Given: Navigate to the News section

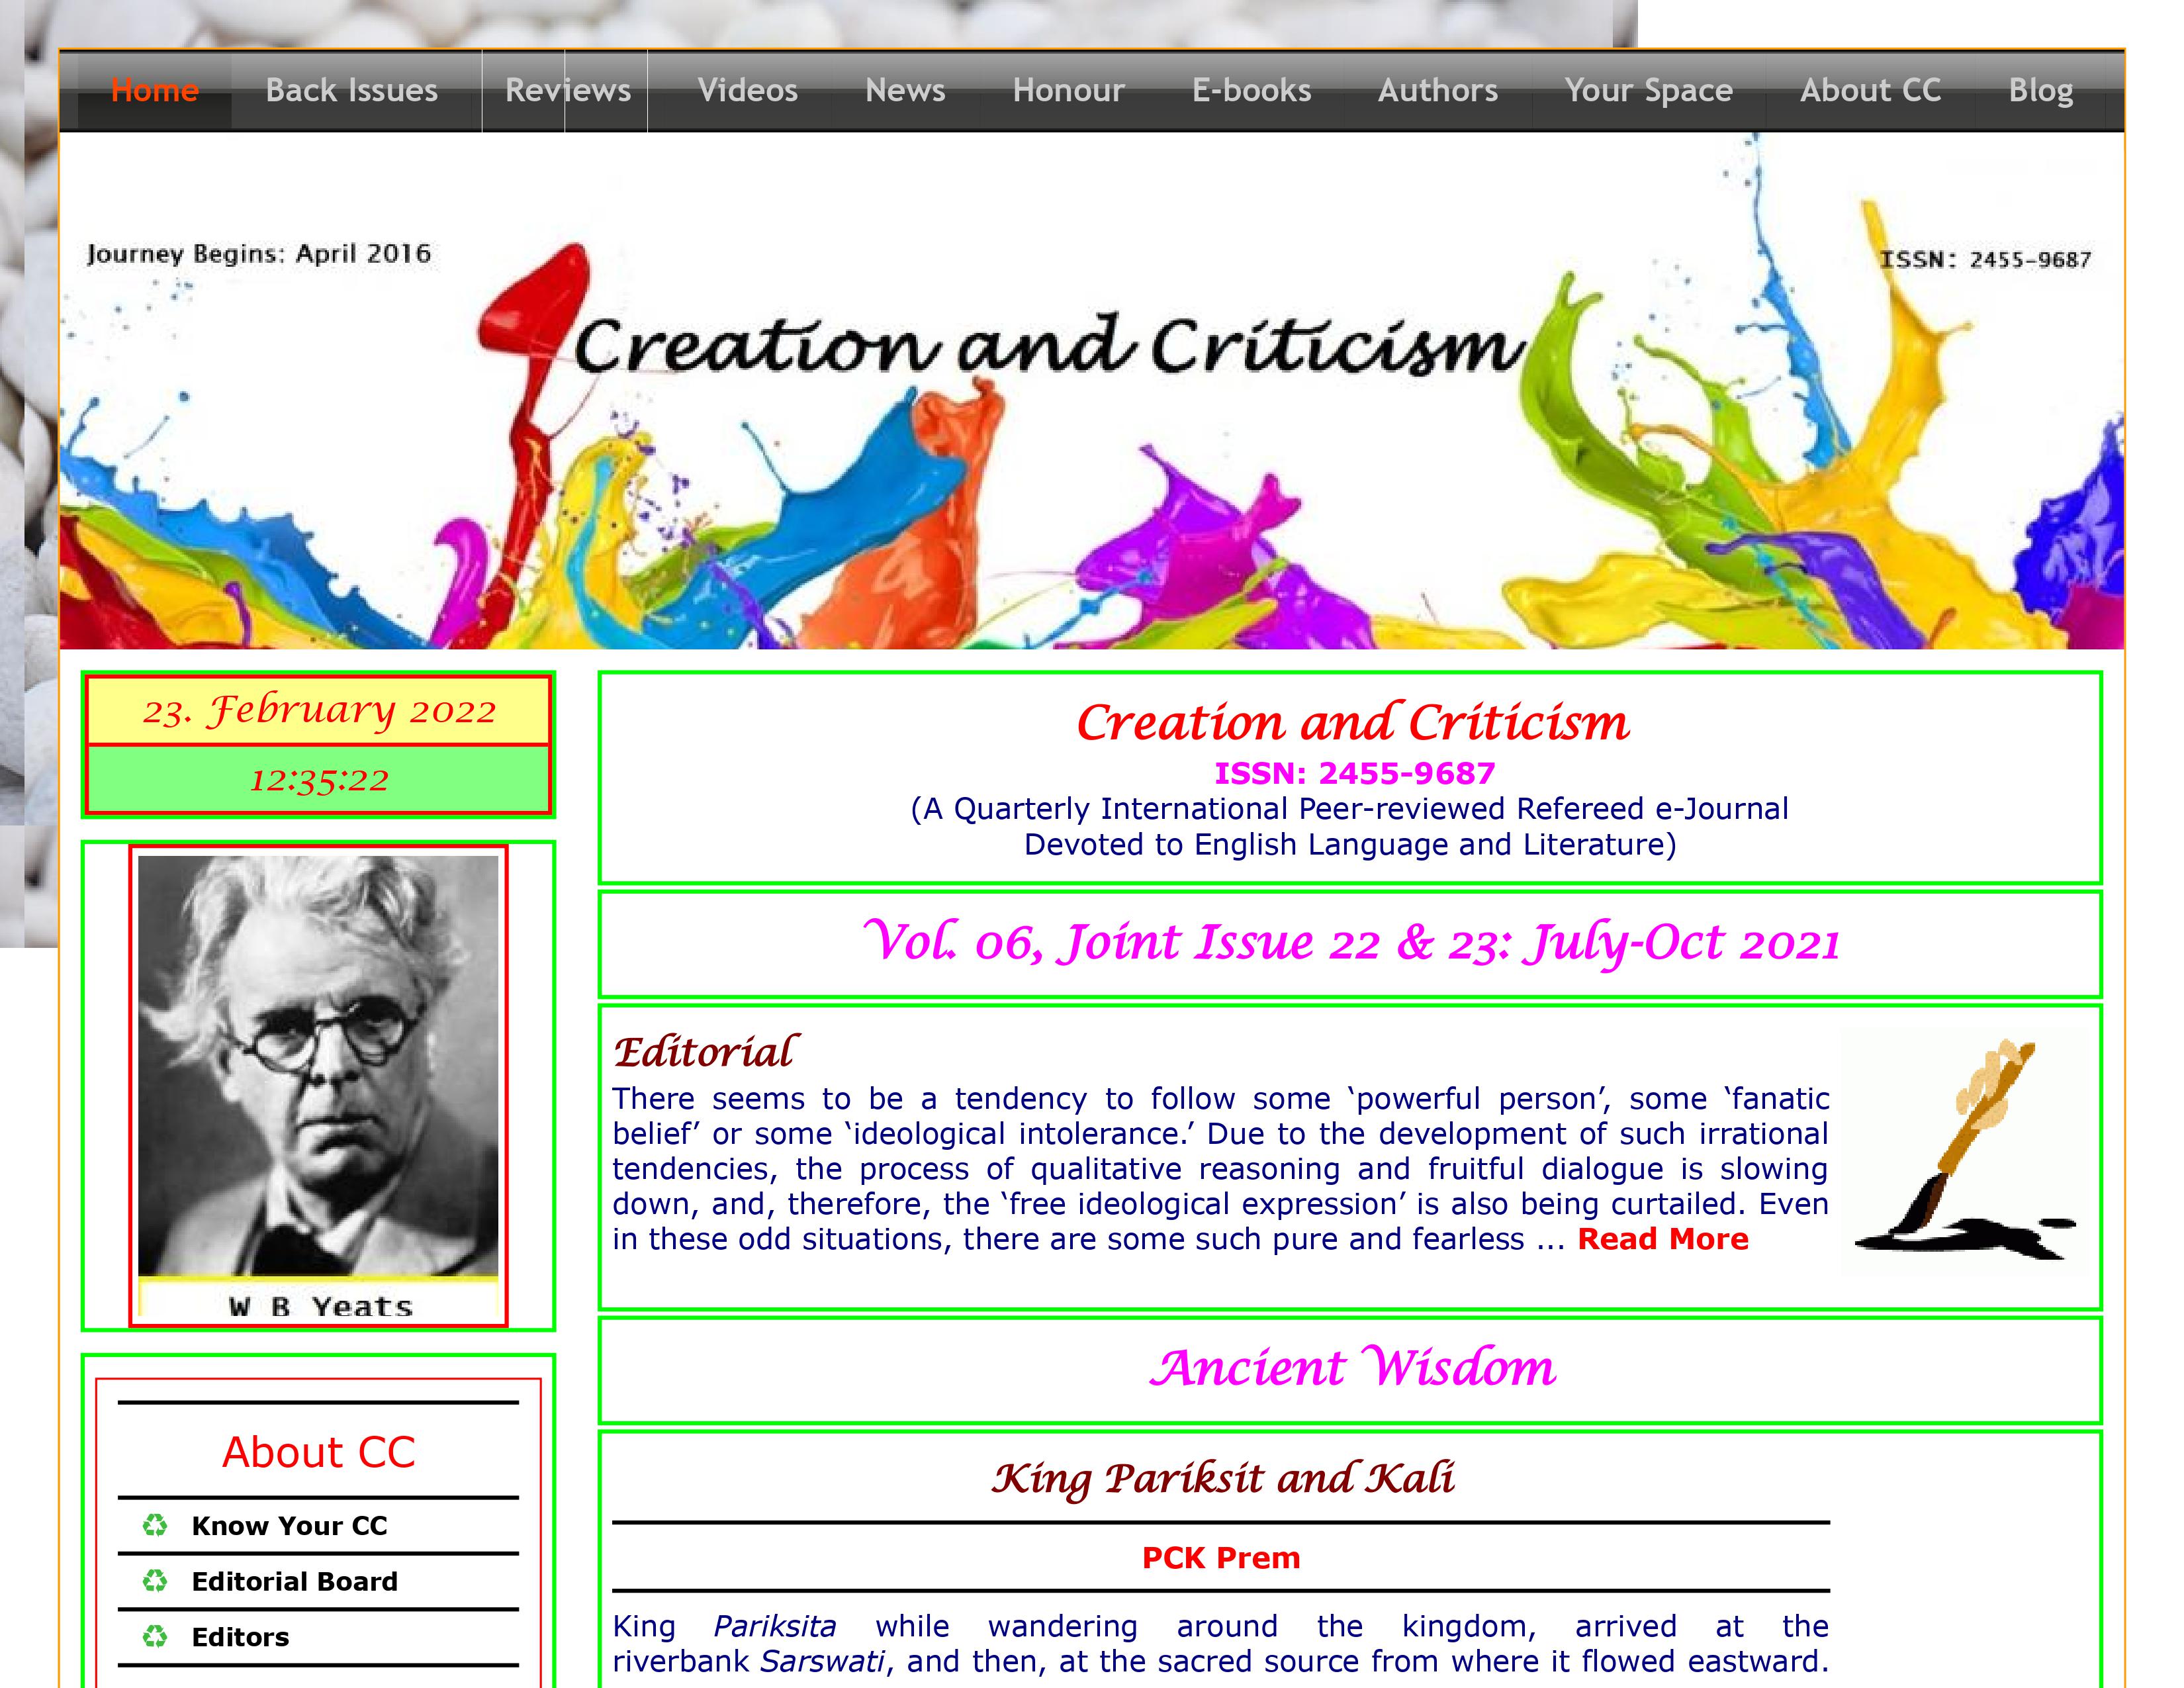Looking at the screenshot, I should point(905,90).
